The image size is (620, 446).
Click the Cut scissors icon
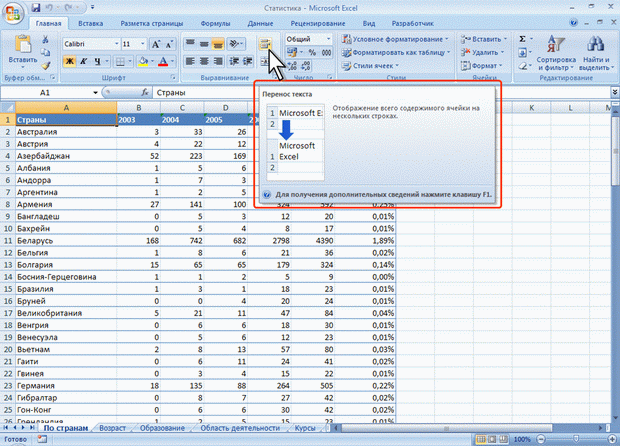point(45,40)
